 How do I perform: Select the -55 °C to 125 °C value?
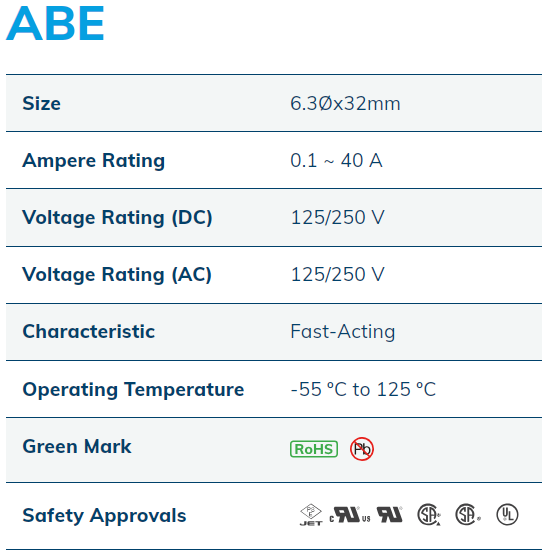363,389
